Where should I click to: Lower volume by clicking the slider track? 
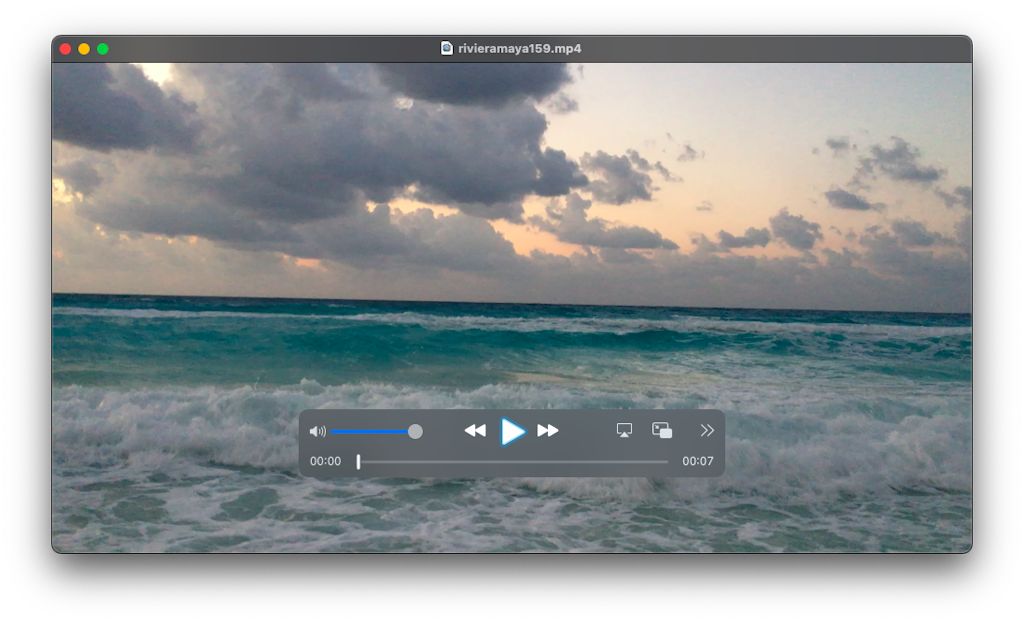point(370,431)
